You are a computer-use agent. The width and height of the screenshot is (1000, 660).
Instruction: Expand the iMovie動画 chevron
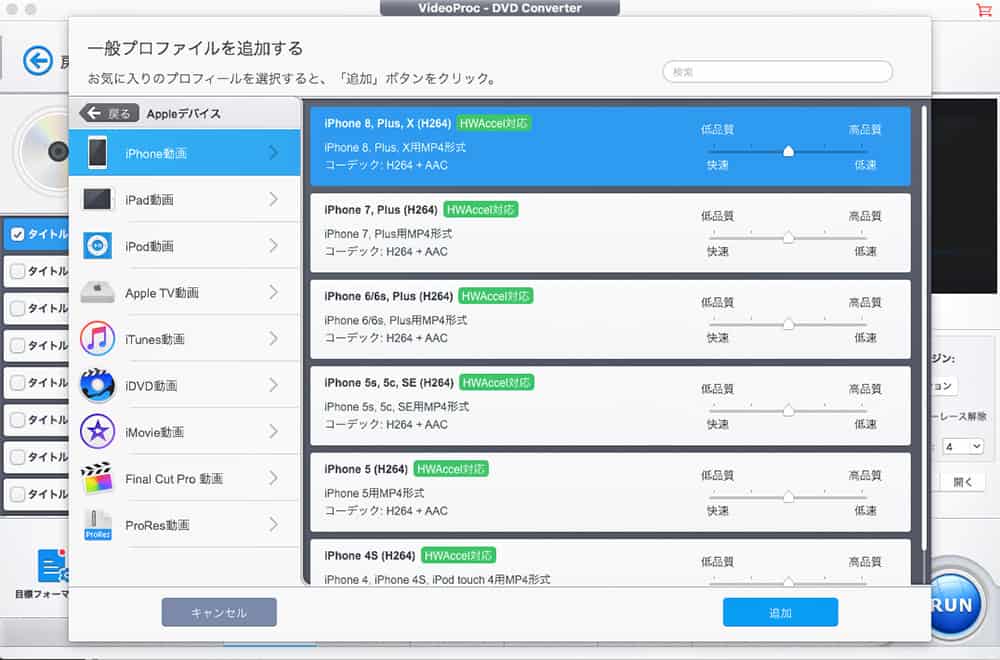pyautogui.click(x=274, y=432)
